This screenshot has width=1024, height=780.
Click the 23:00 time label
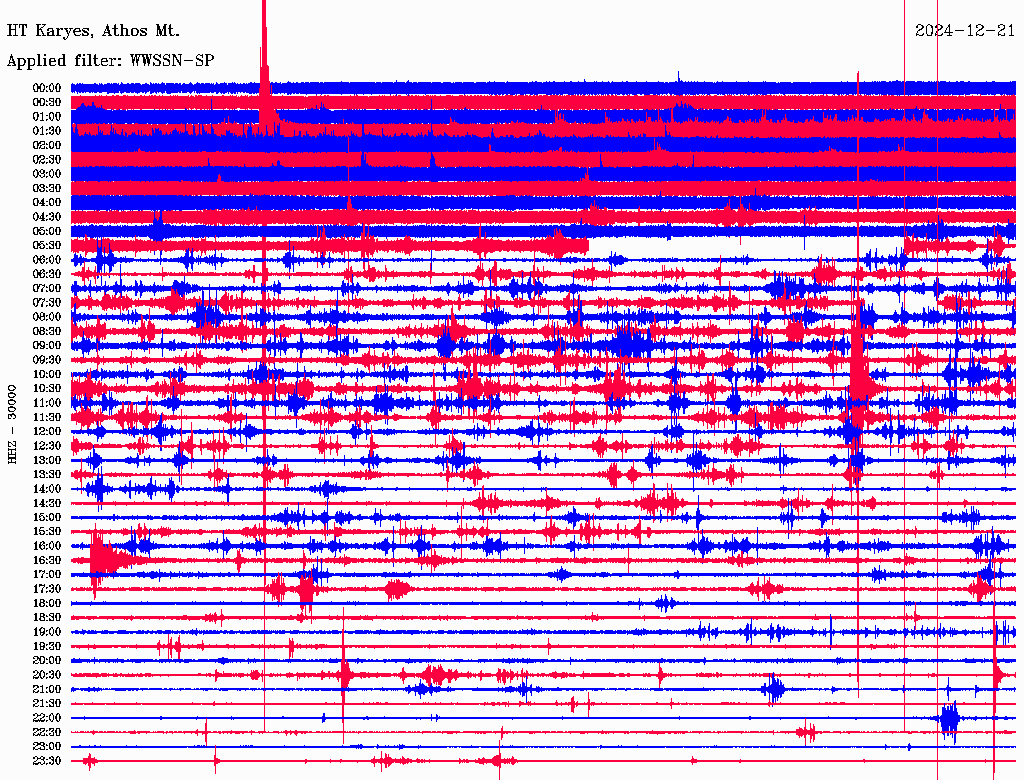pyautogui.click(x=47, y=746)
